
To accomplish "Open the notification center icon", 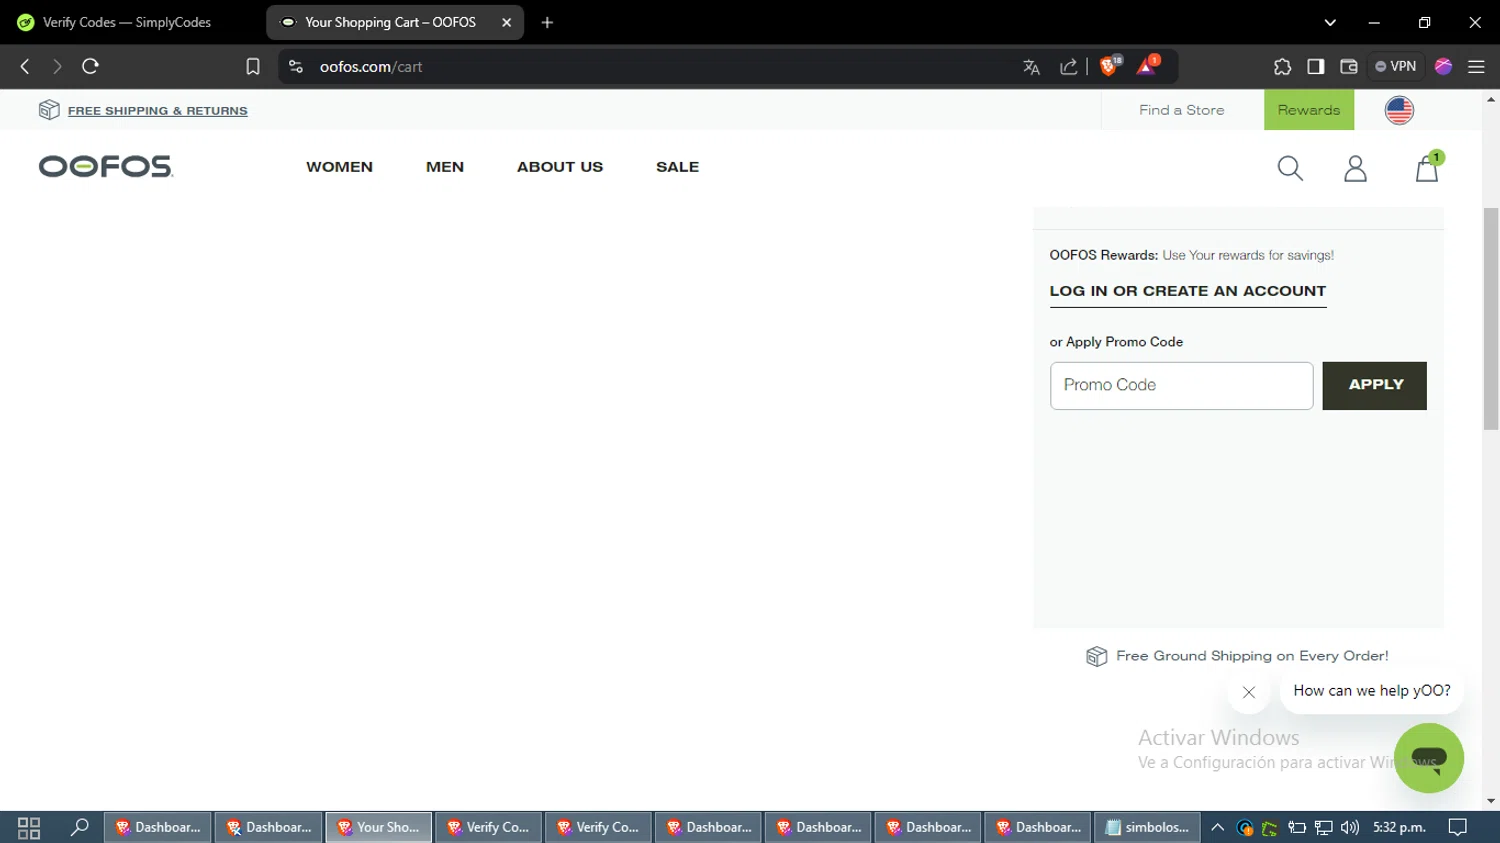I will pos(1458,827).
